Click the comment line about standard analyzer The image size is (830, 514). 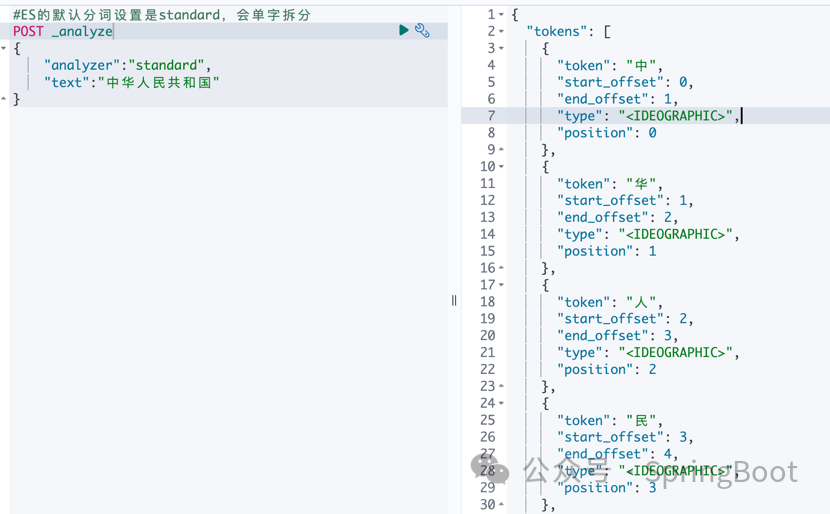pos(161,15)
